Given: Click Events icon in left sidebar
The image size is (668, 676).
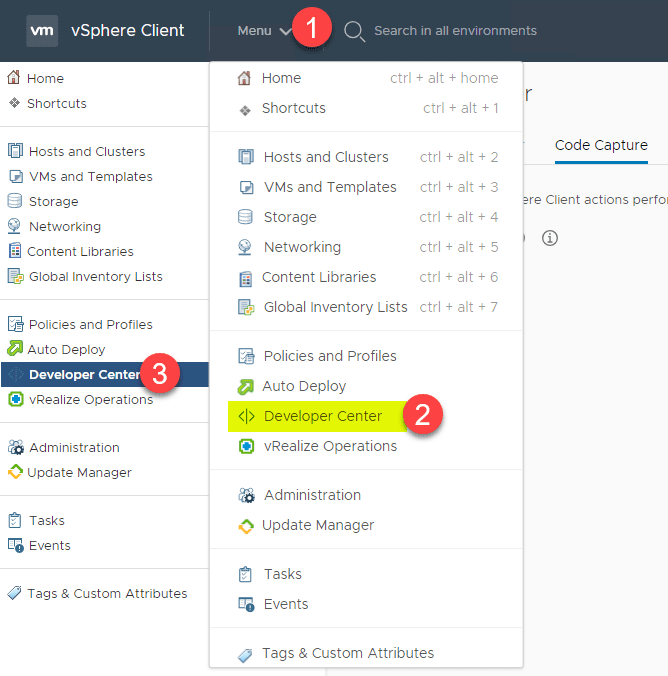Looking at the screenshot, I should (x=16, y=545).
